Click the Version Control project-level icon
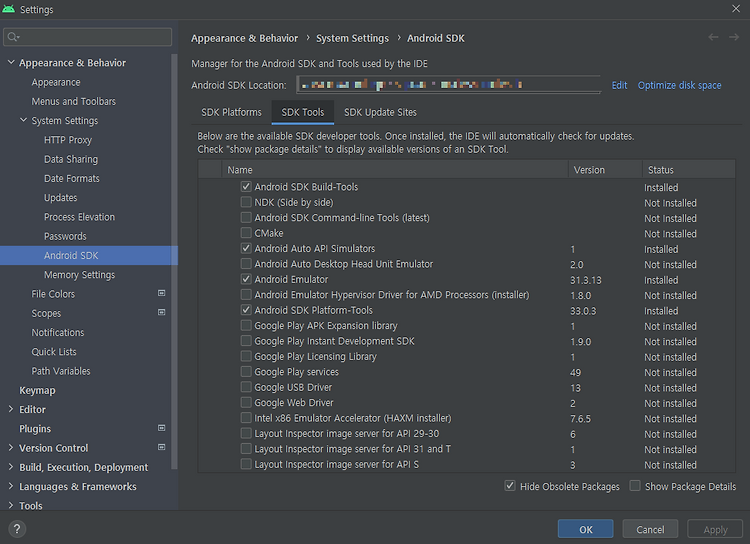 click(x=162, y=447)
